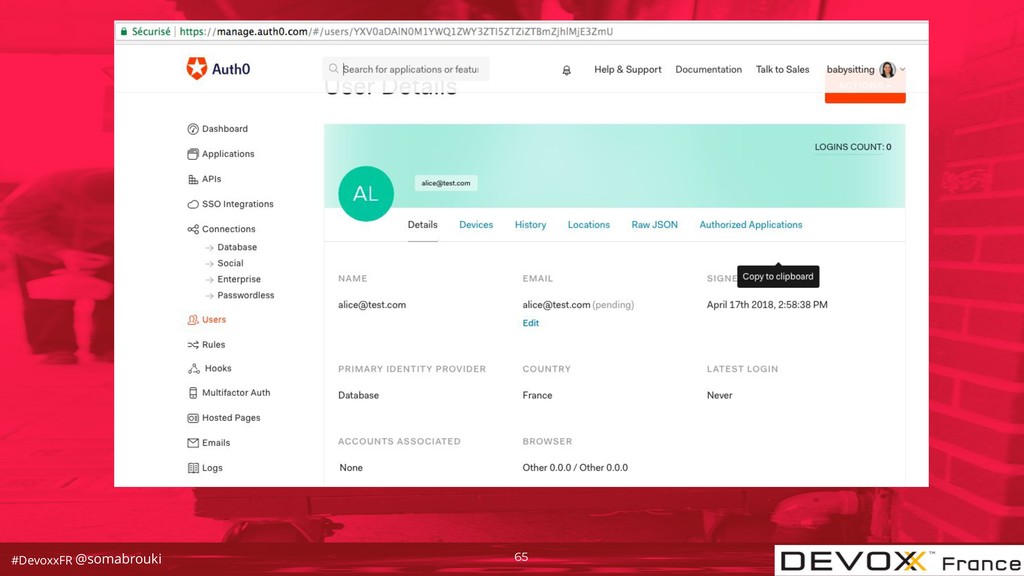The height and width of the screenshot is (576, 1024).
Task: Click the Auth0 logo
Action: point(218,69)
